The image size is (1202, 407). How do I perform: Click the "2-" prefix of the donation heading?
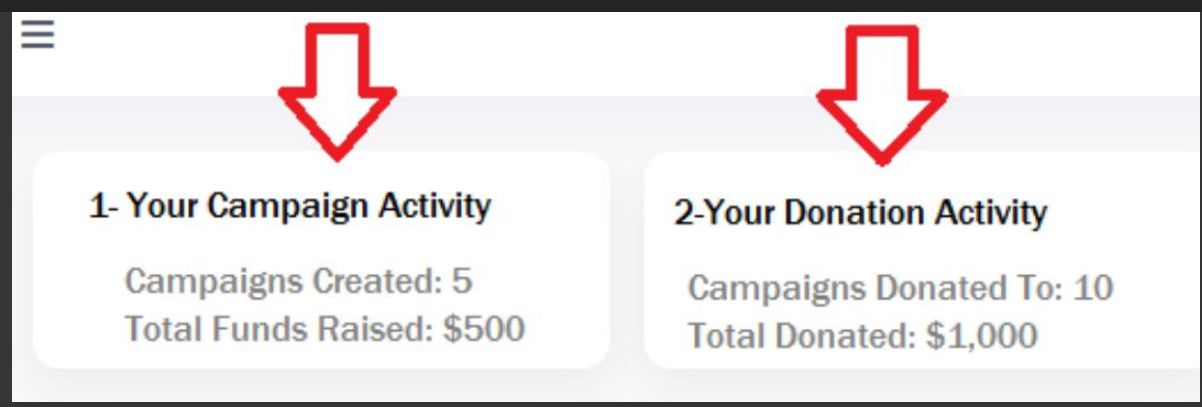tap(687, 213)
